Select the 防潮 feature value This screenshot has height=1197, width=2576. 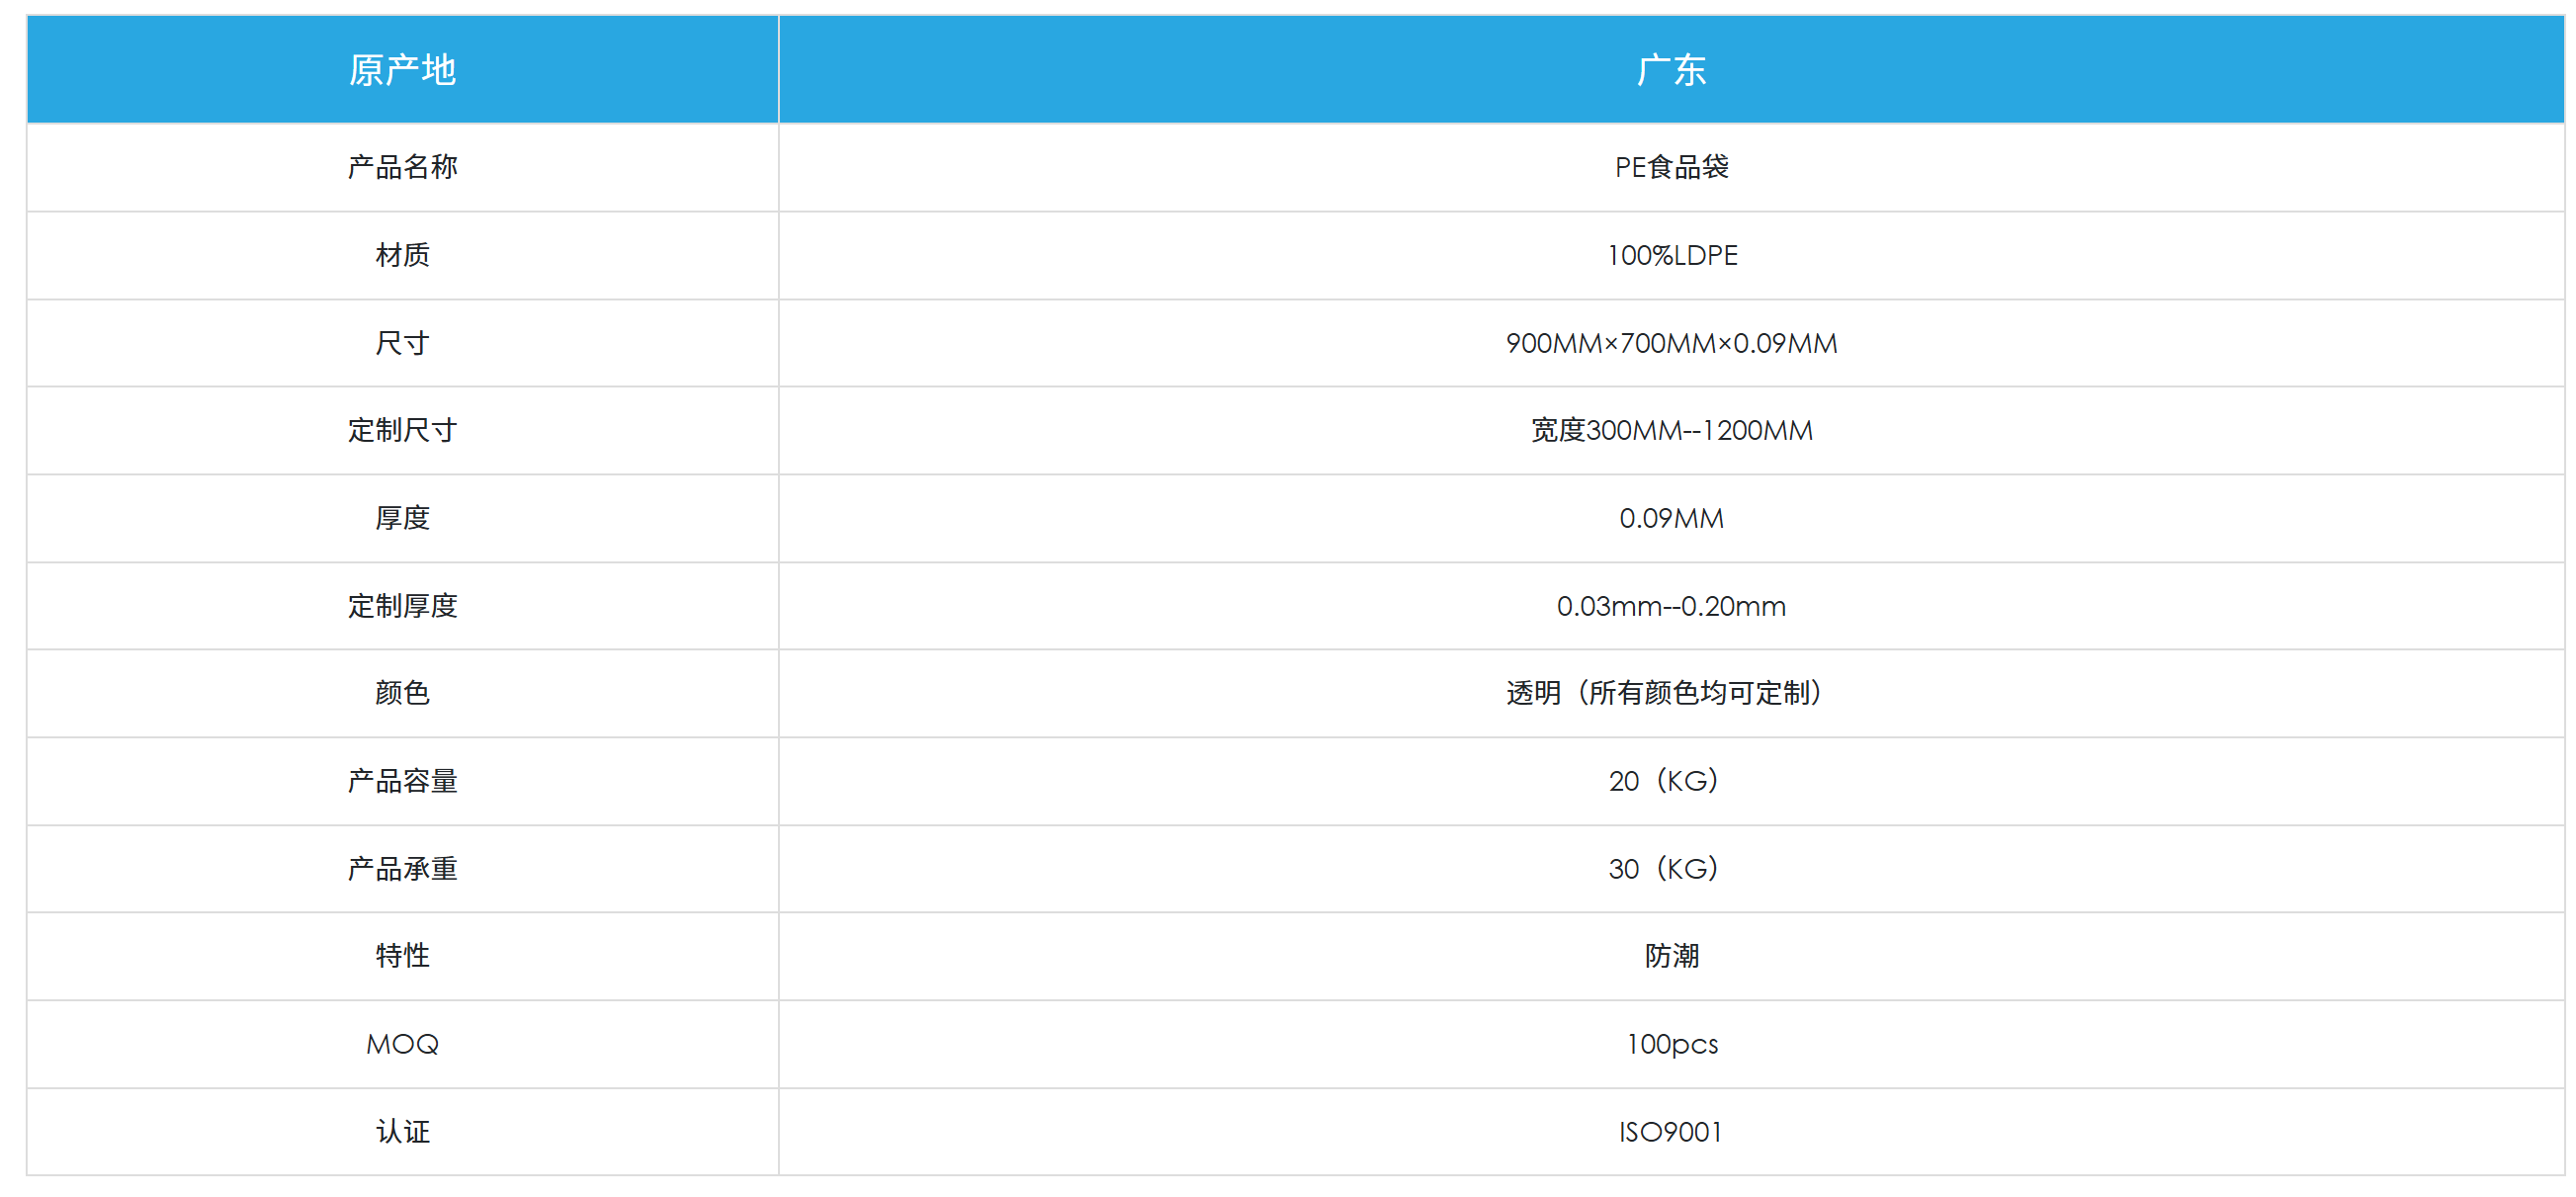(1671, 956)
